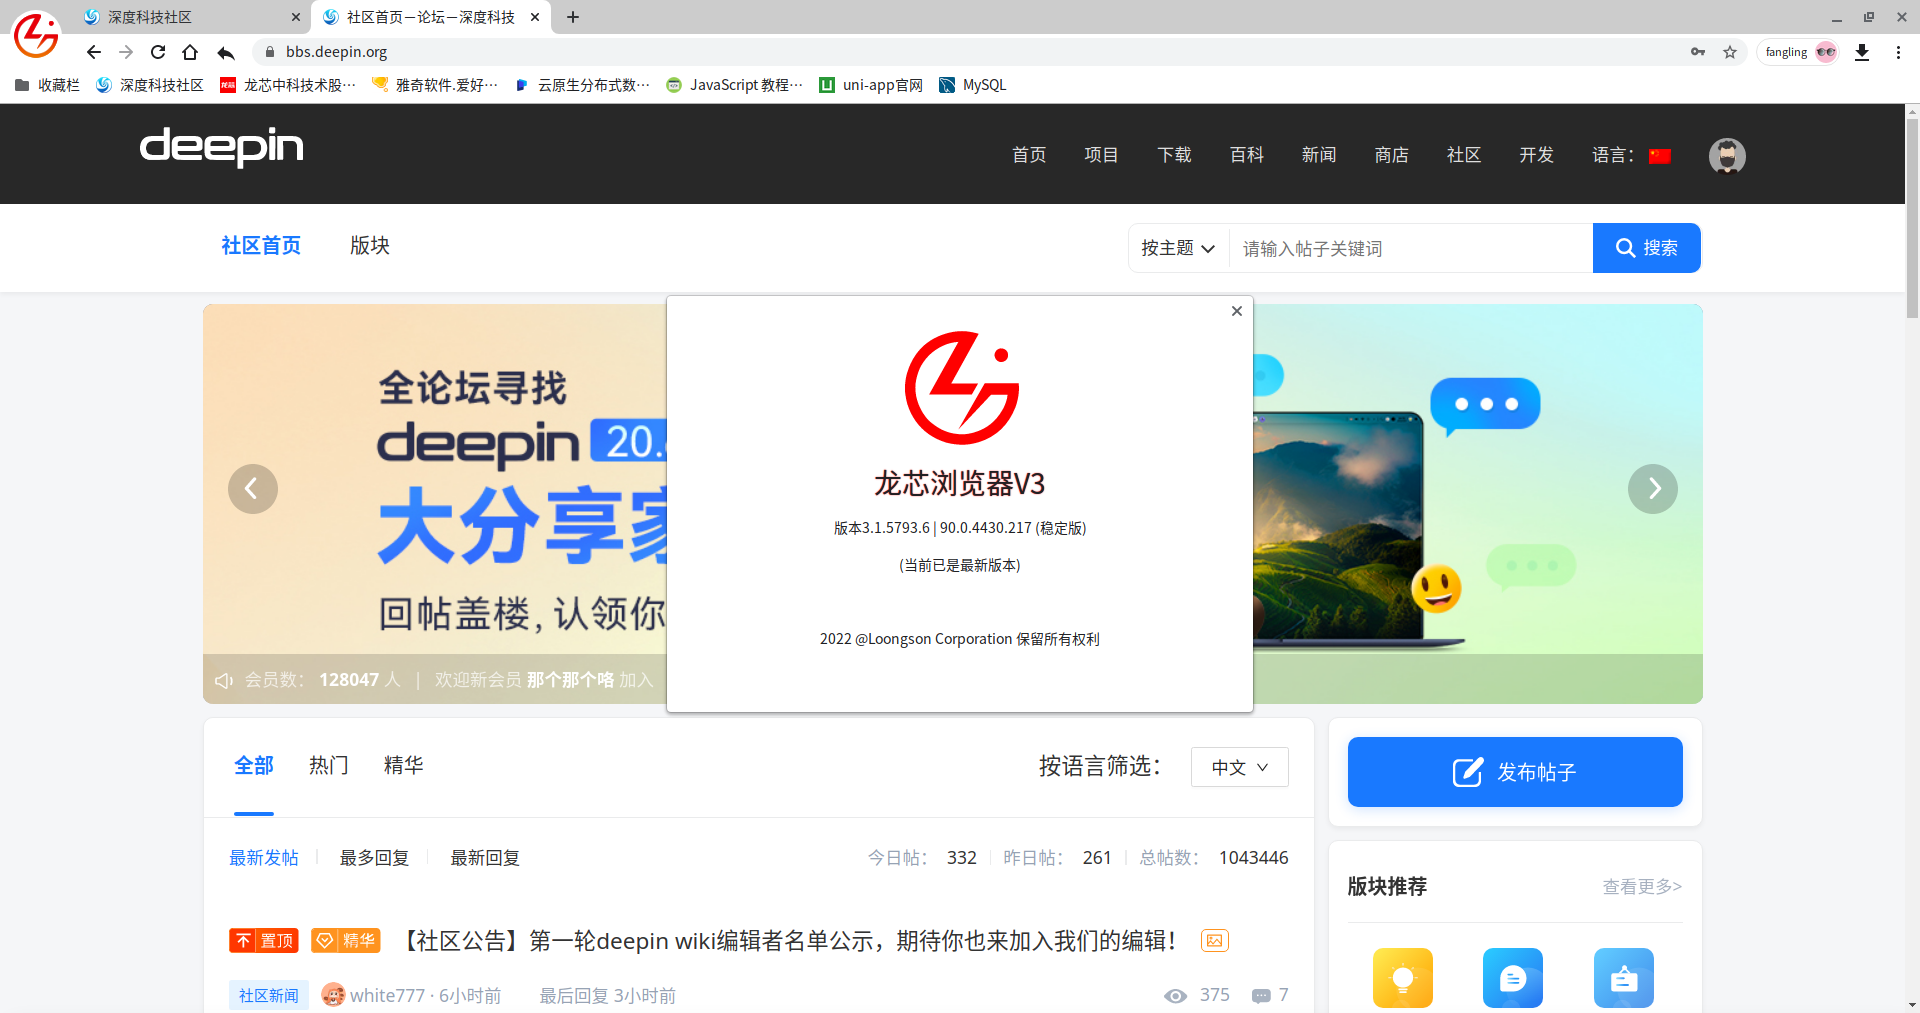The width and height of the screenshot is (1920, 1013).
Task: Go to 首页 in the site navigation
Action: (x=1029, y=155)
